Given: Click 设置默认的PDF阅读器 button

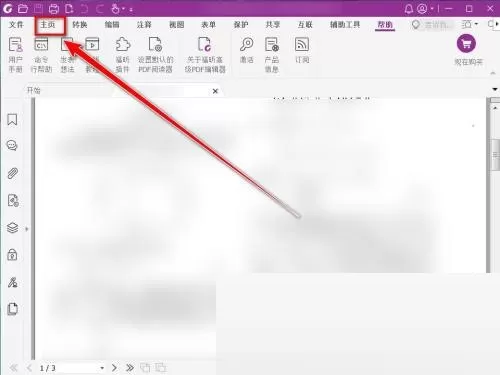Looking at the screenshot, I should tap(155, 55).
